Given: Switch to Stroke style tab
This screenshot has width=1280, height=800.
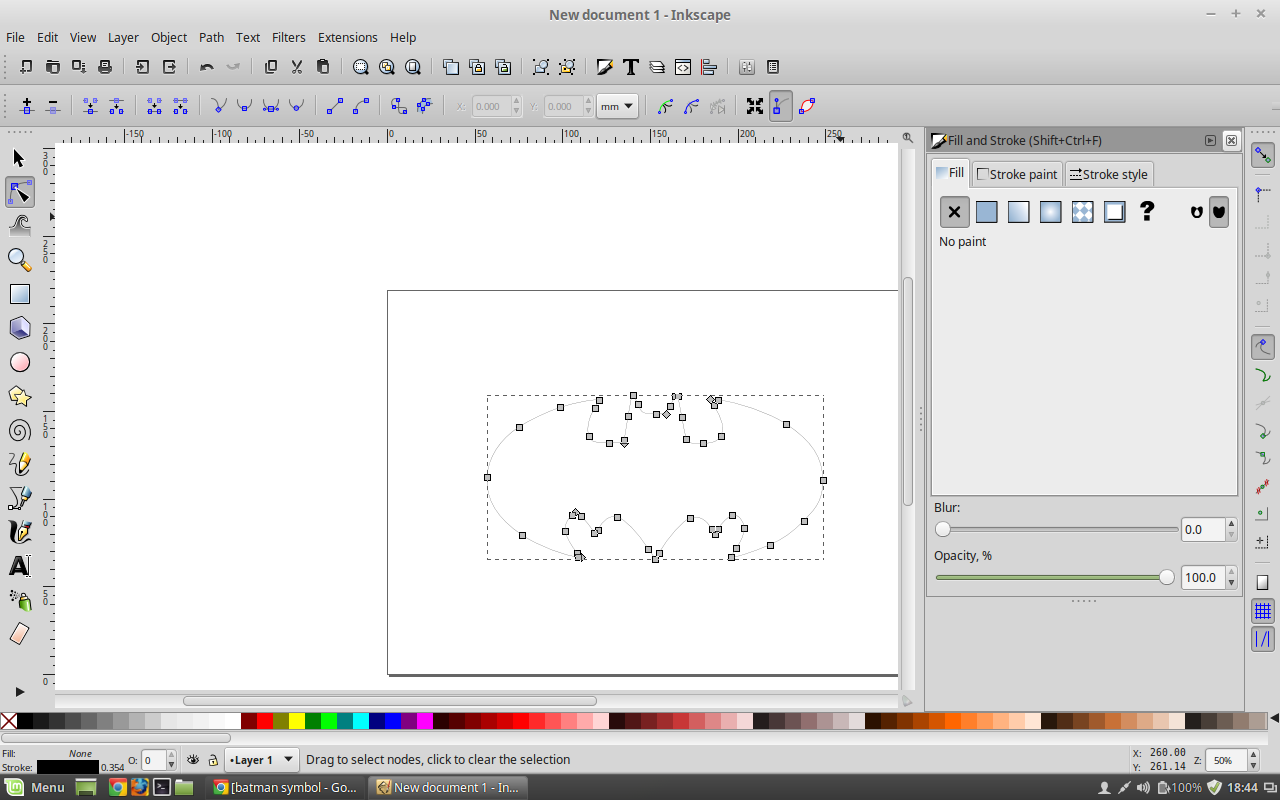Looking at the screenshot, I should tap(1109, 174).
